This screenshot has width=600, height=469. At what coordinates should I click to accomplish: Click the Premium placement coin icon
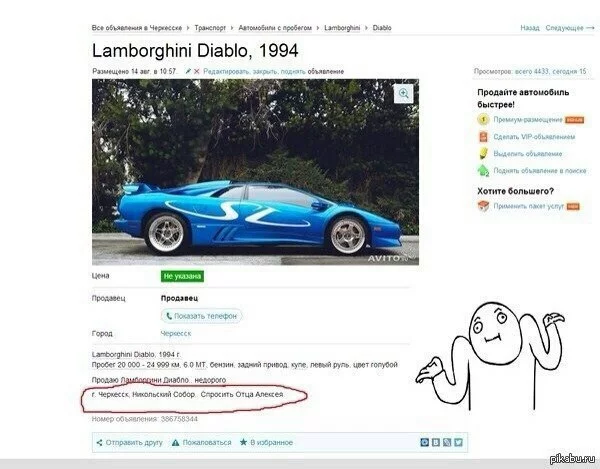(483, 120)
